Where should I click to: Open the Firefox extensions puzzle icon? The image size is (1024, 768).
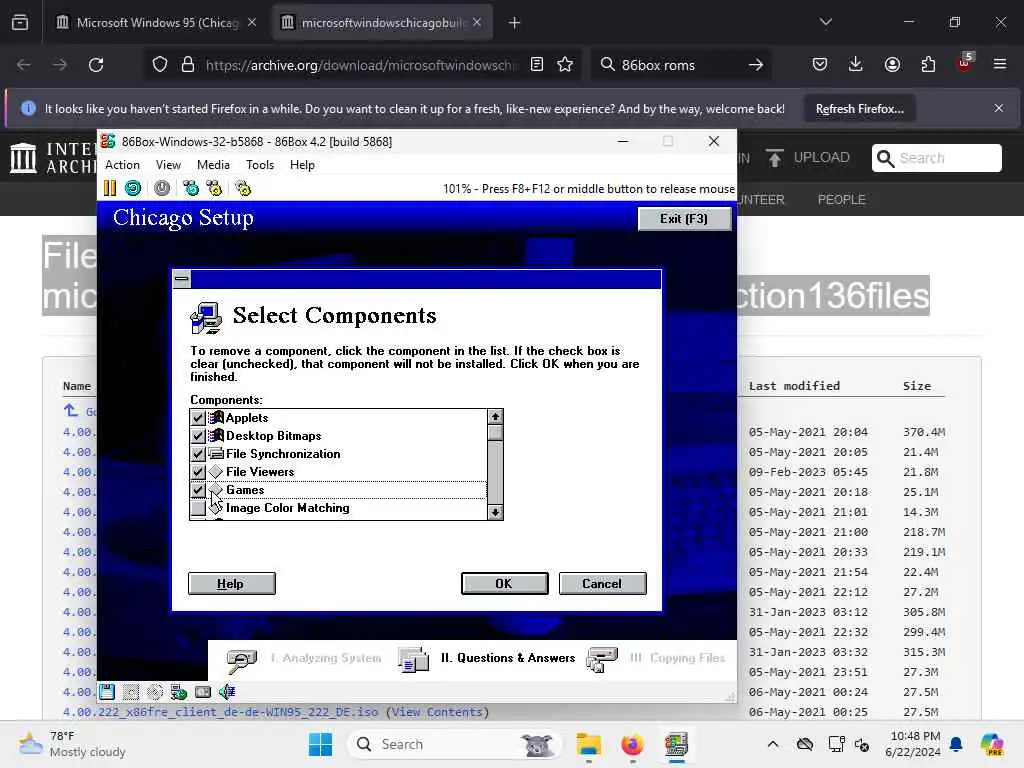coord(928,65)
